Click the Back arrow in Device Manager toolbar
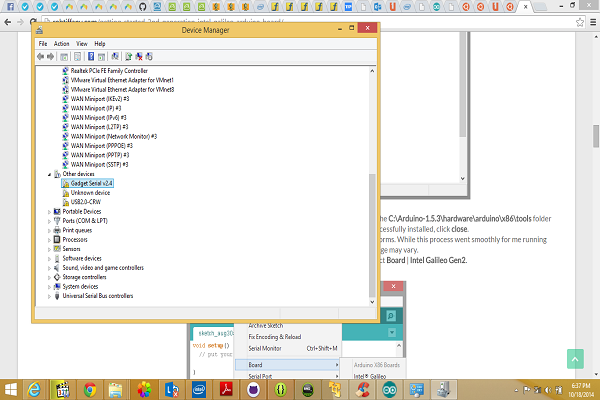600x400 pixels. (x=40, y=57)
